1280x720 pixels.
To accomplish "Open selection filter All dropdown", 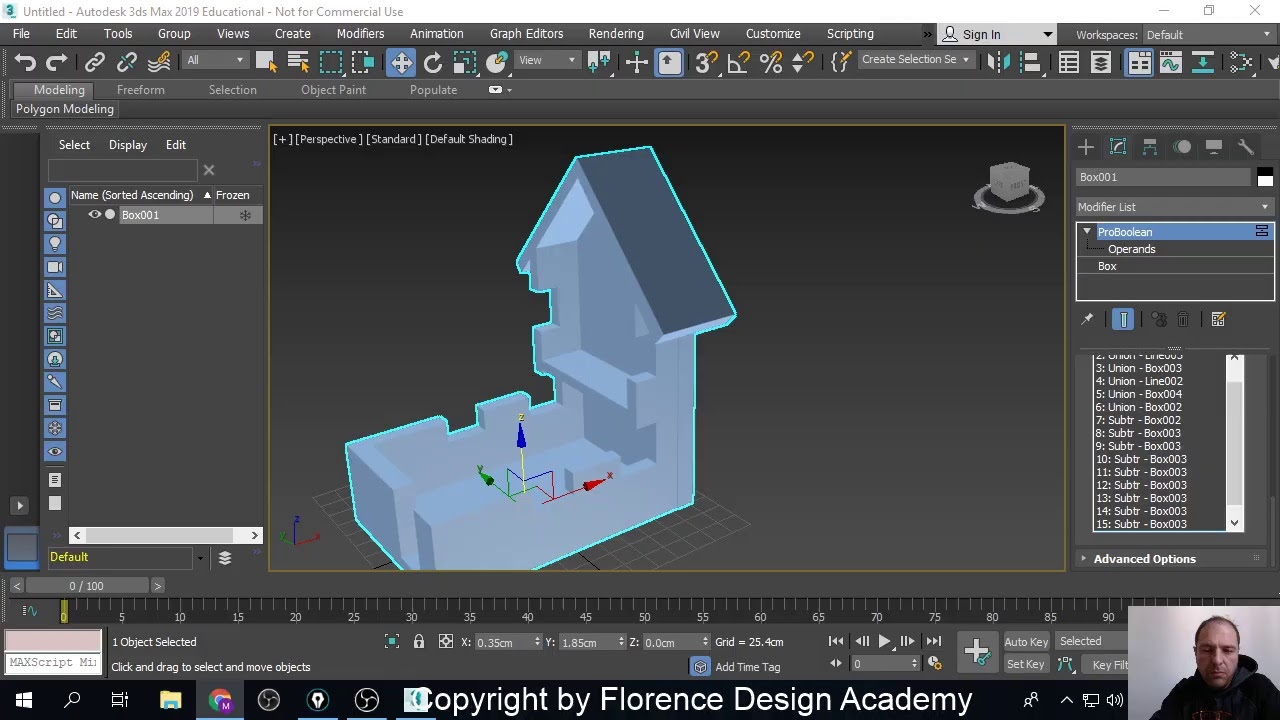I will pyautogui.click(x=215, y=61).
